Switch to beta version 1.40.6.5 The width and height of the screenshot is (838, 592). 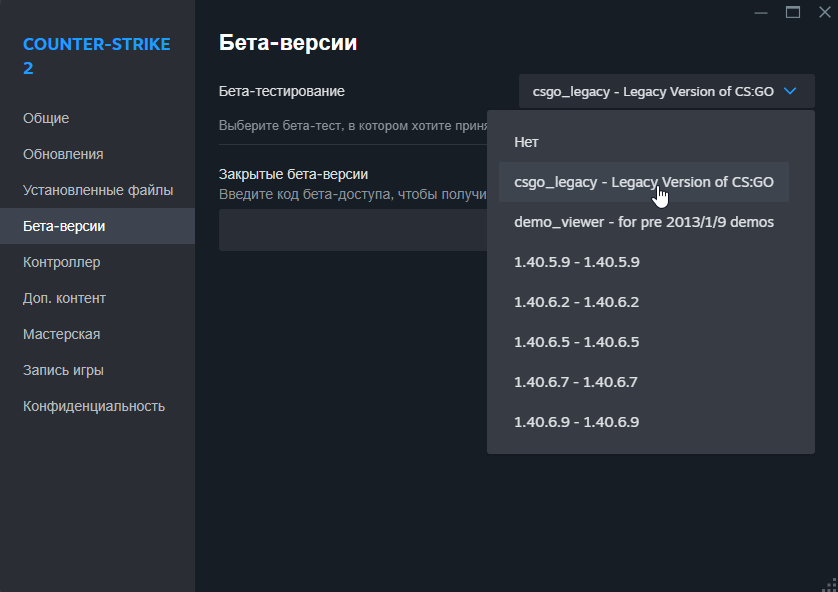pyautogui.click(x=576, y=342)
